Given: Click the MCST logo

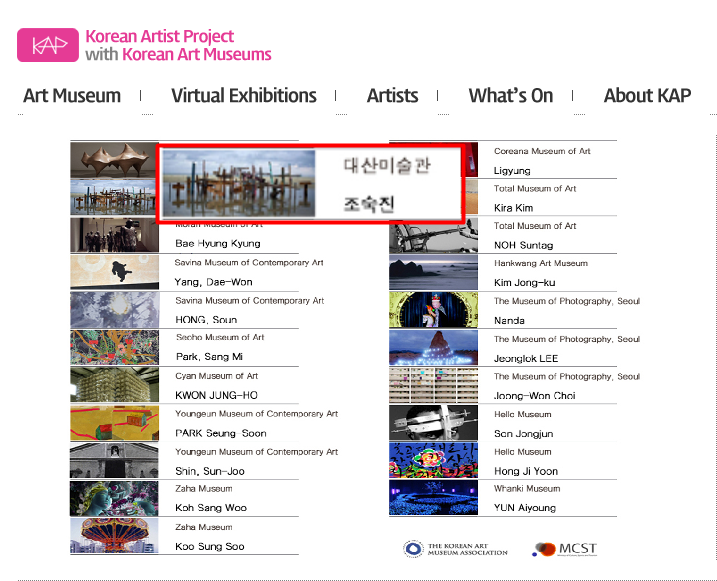Looking at the screenshot, I should pos(565,549).
